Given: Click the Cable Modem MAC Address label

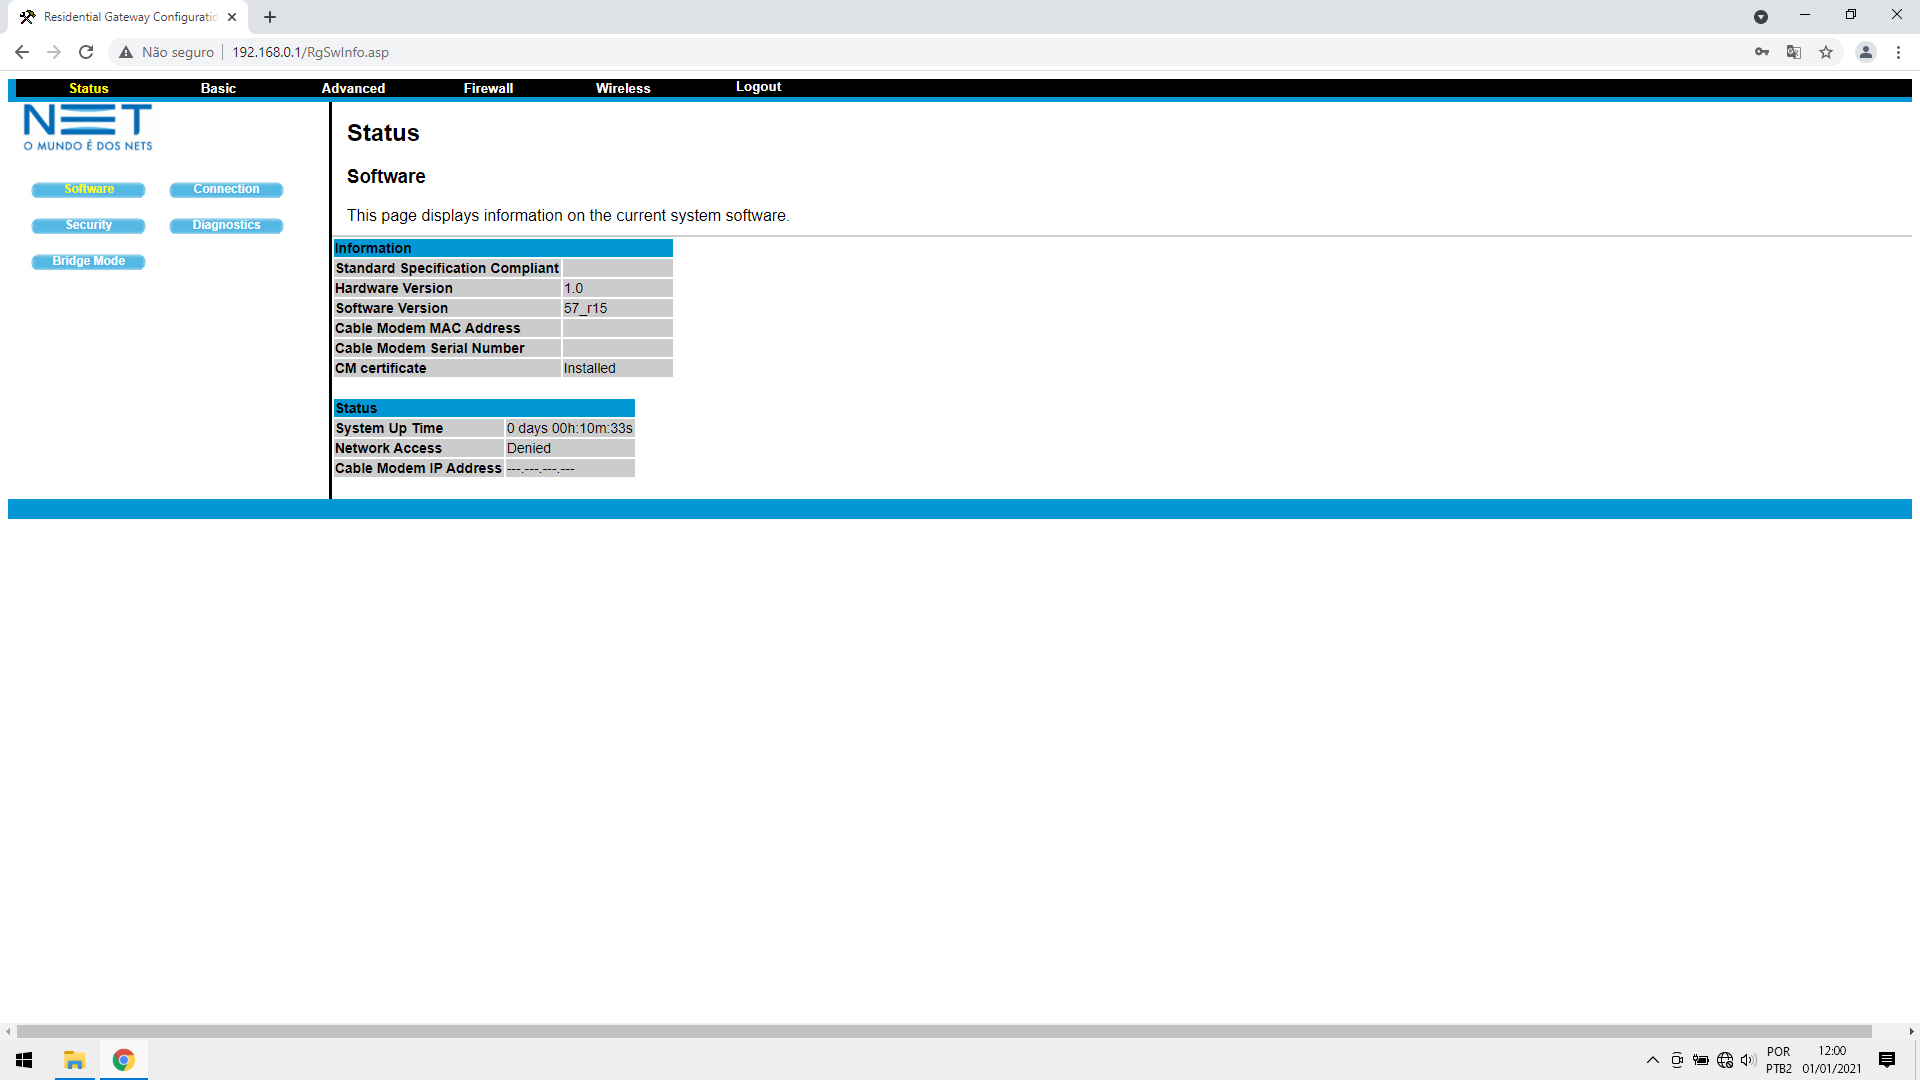Looking at the screenshot, I should pyautogui.click(x=427, y=328).
